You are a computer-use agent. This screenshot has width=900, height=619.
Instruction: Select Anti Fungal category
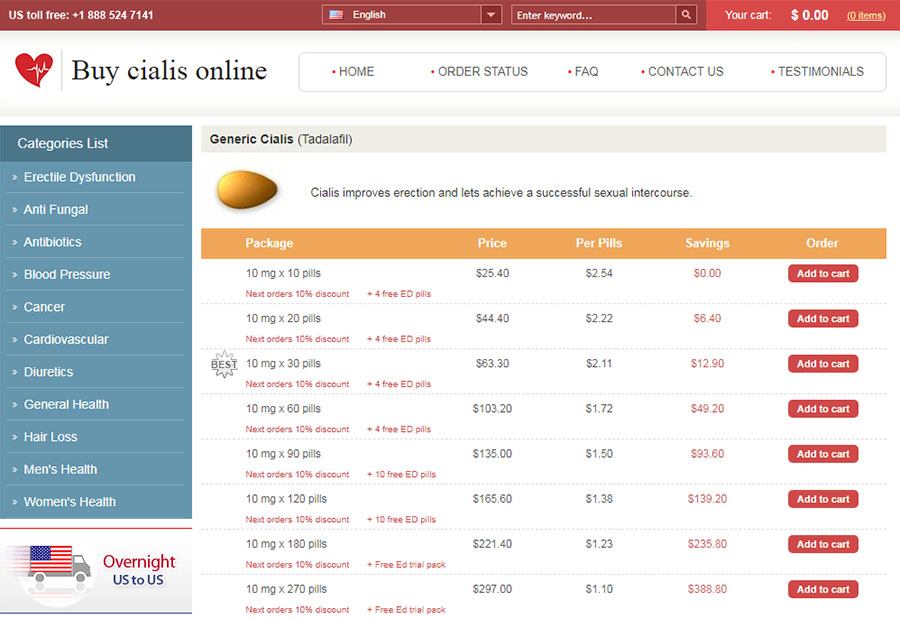point(56,210)
